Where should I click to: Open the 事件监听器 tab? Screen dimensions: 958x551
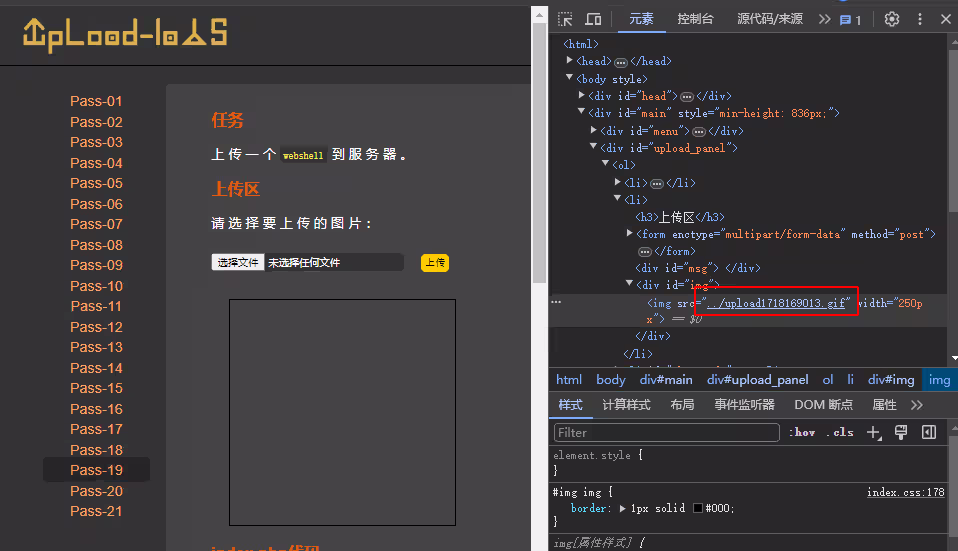(x=744, y=404)
